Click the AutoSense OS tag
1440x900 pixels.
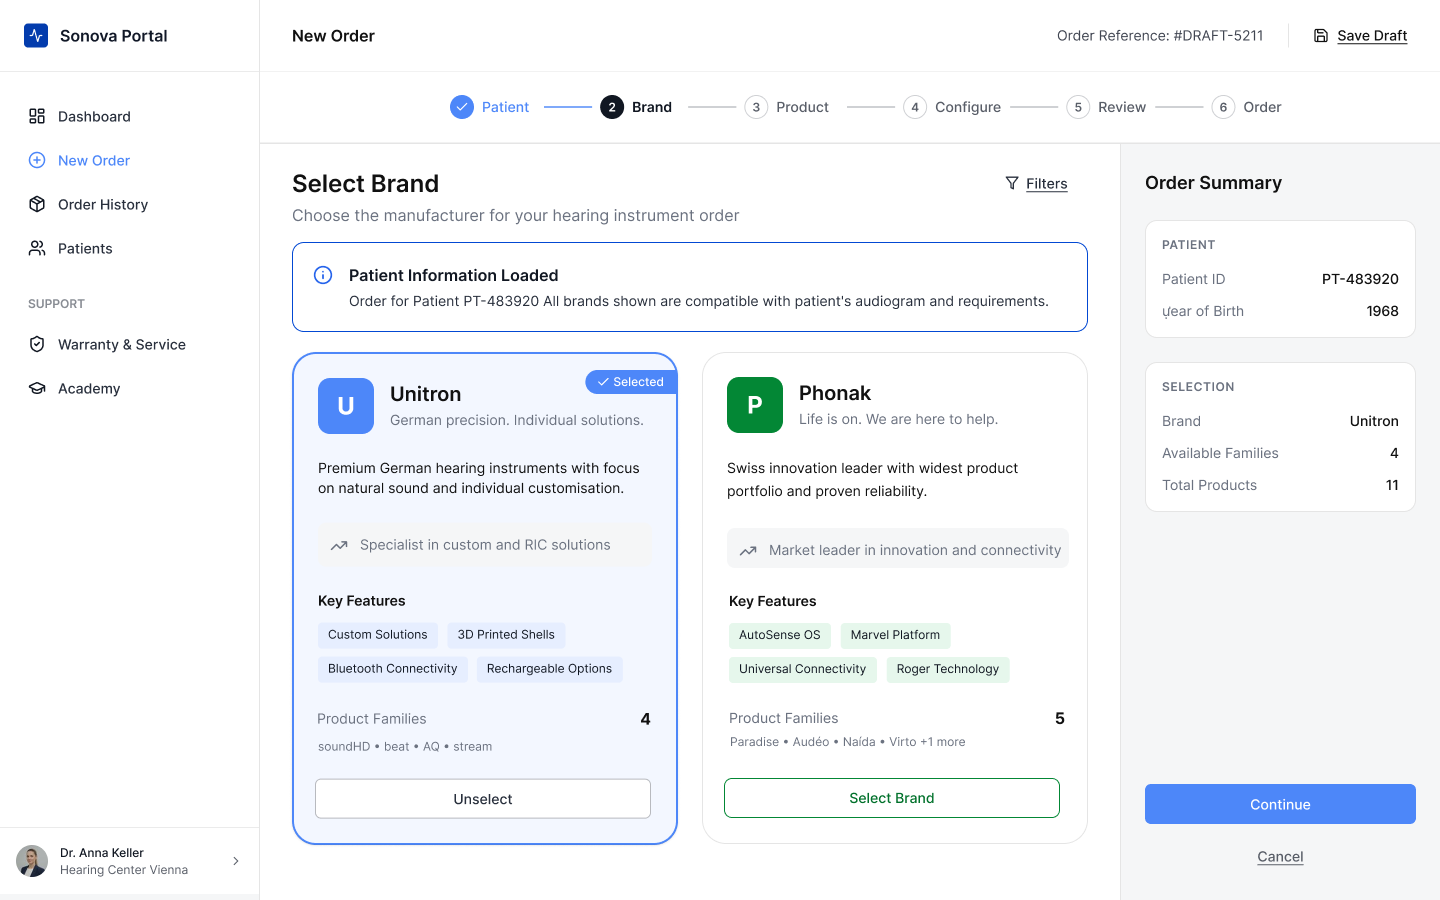(780, 635)
